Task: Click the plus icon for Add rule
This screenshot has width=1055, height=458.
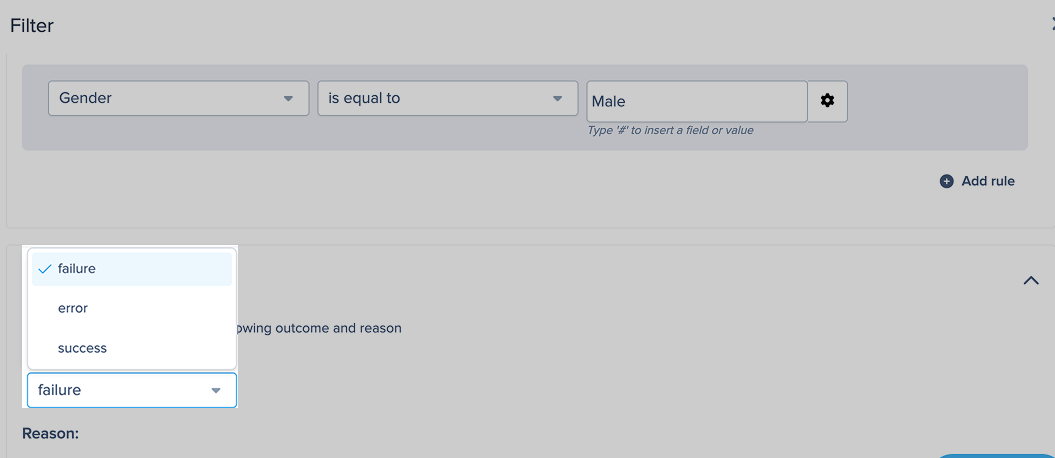Action: 946,181
